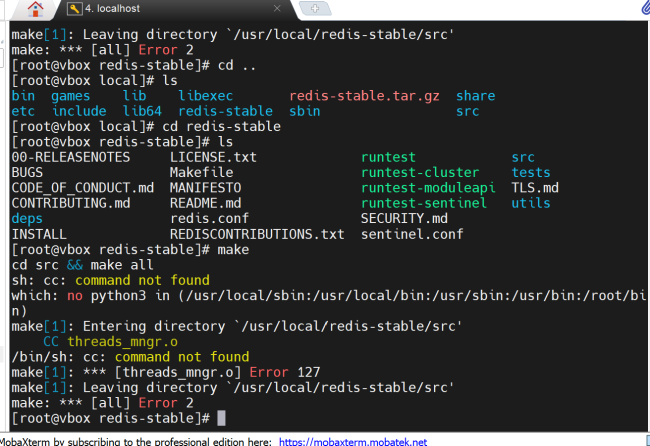Click the paperclip icon at top right
Screen dimensions: 650x446
tap(641, 10)
